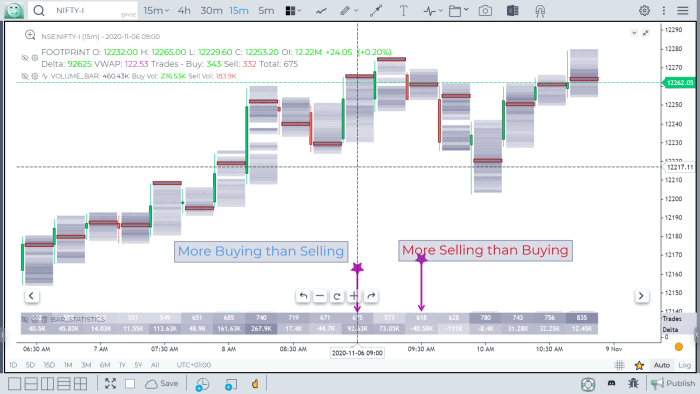Take a chart snapshot with camera icon
The height and width of the screenshot is (394, 700).
point(485,11)
